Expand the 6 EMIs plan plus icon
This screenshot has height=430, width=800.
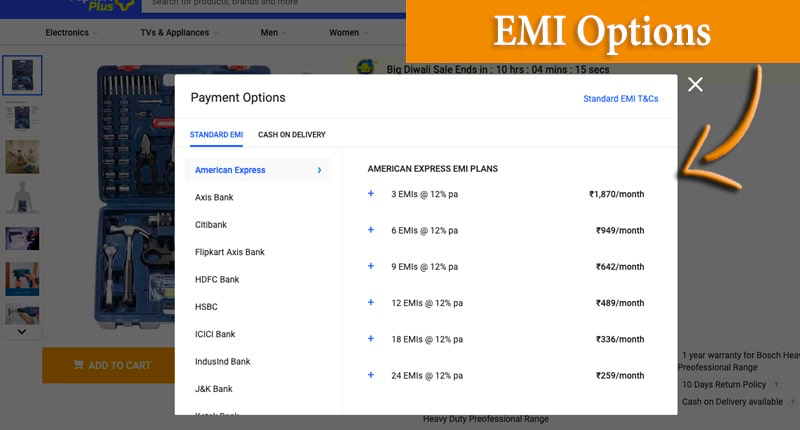tap(371, 230)
